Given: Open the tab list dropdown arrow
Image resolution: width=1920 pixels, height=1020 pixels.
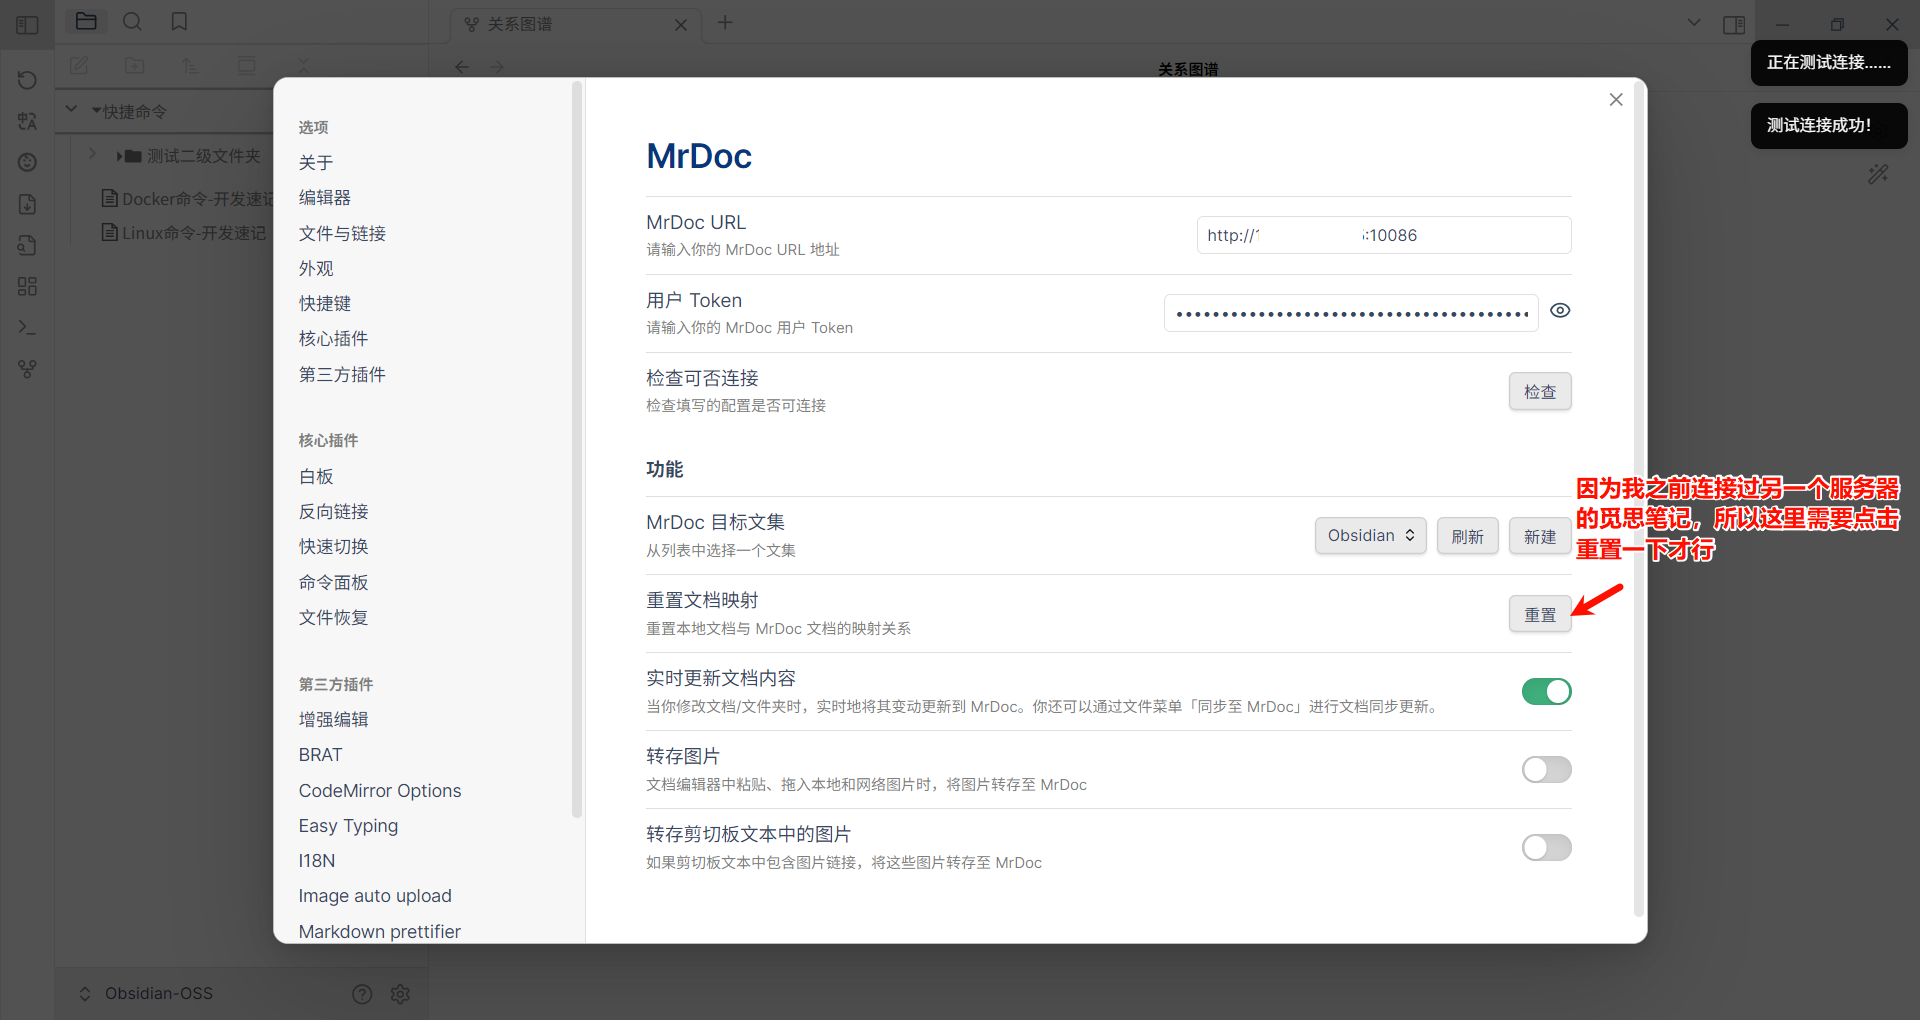Looking at the screenshot, I should pyautogui.click(x=1694, y=22).
